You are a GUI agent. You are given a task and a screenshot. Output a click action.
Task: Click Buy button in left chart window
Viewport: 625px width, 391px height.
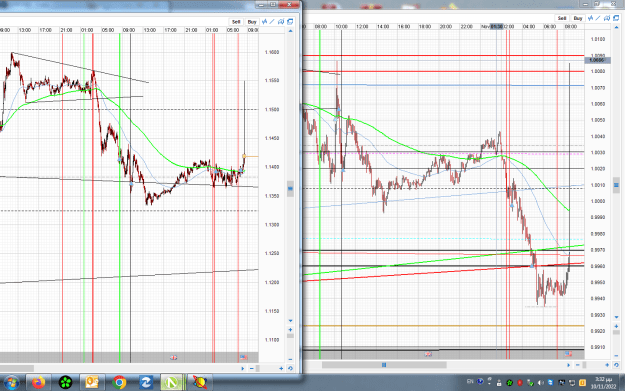pos(252,22)
